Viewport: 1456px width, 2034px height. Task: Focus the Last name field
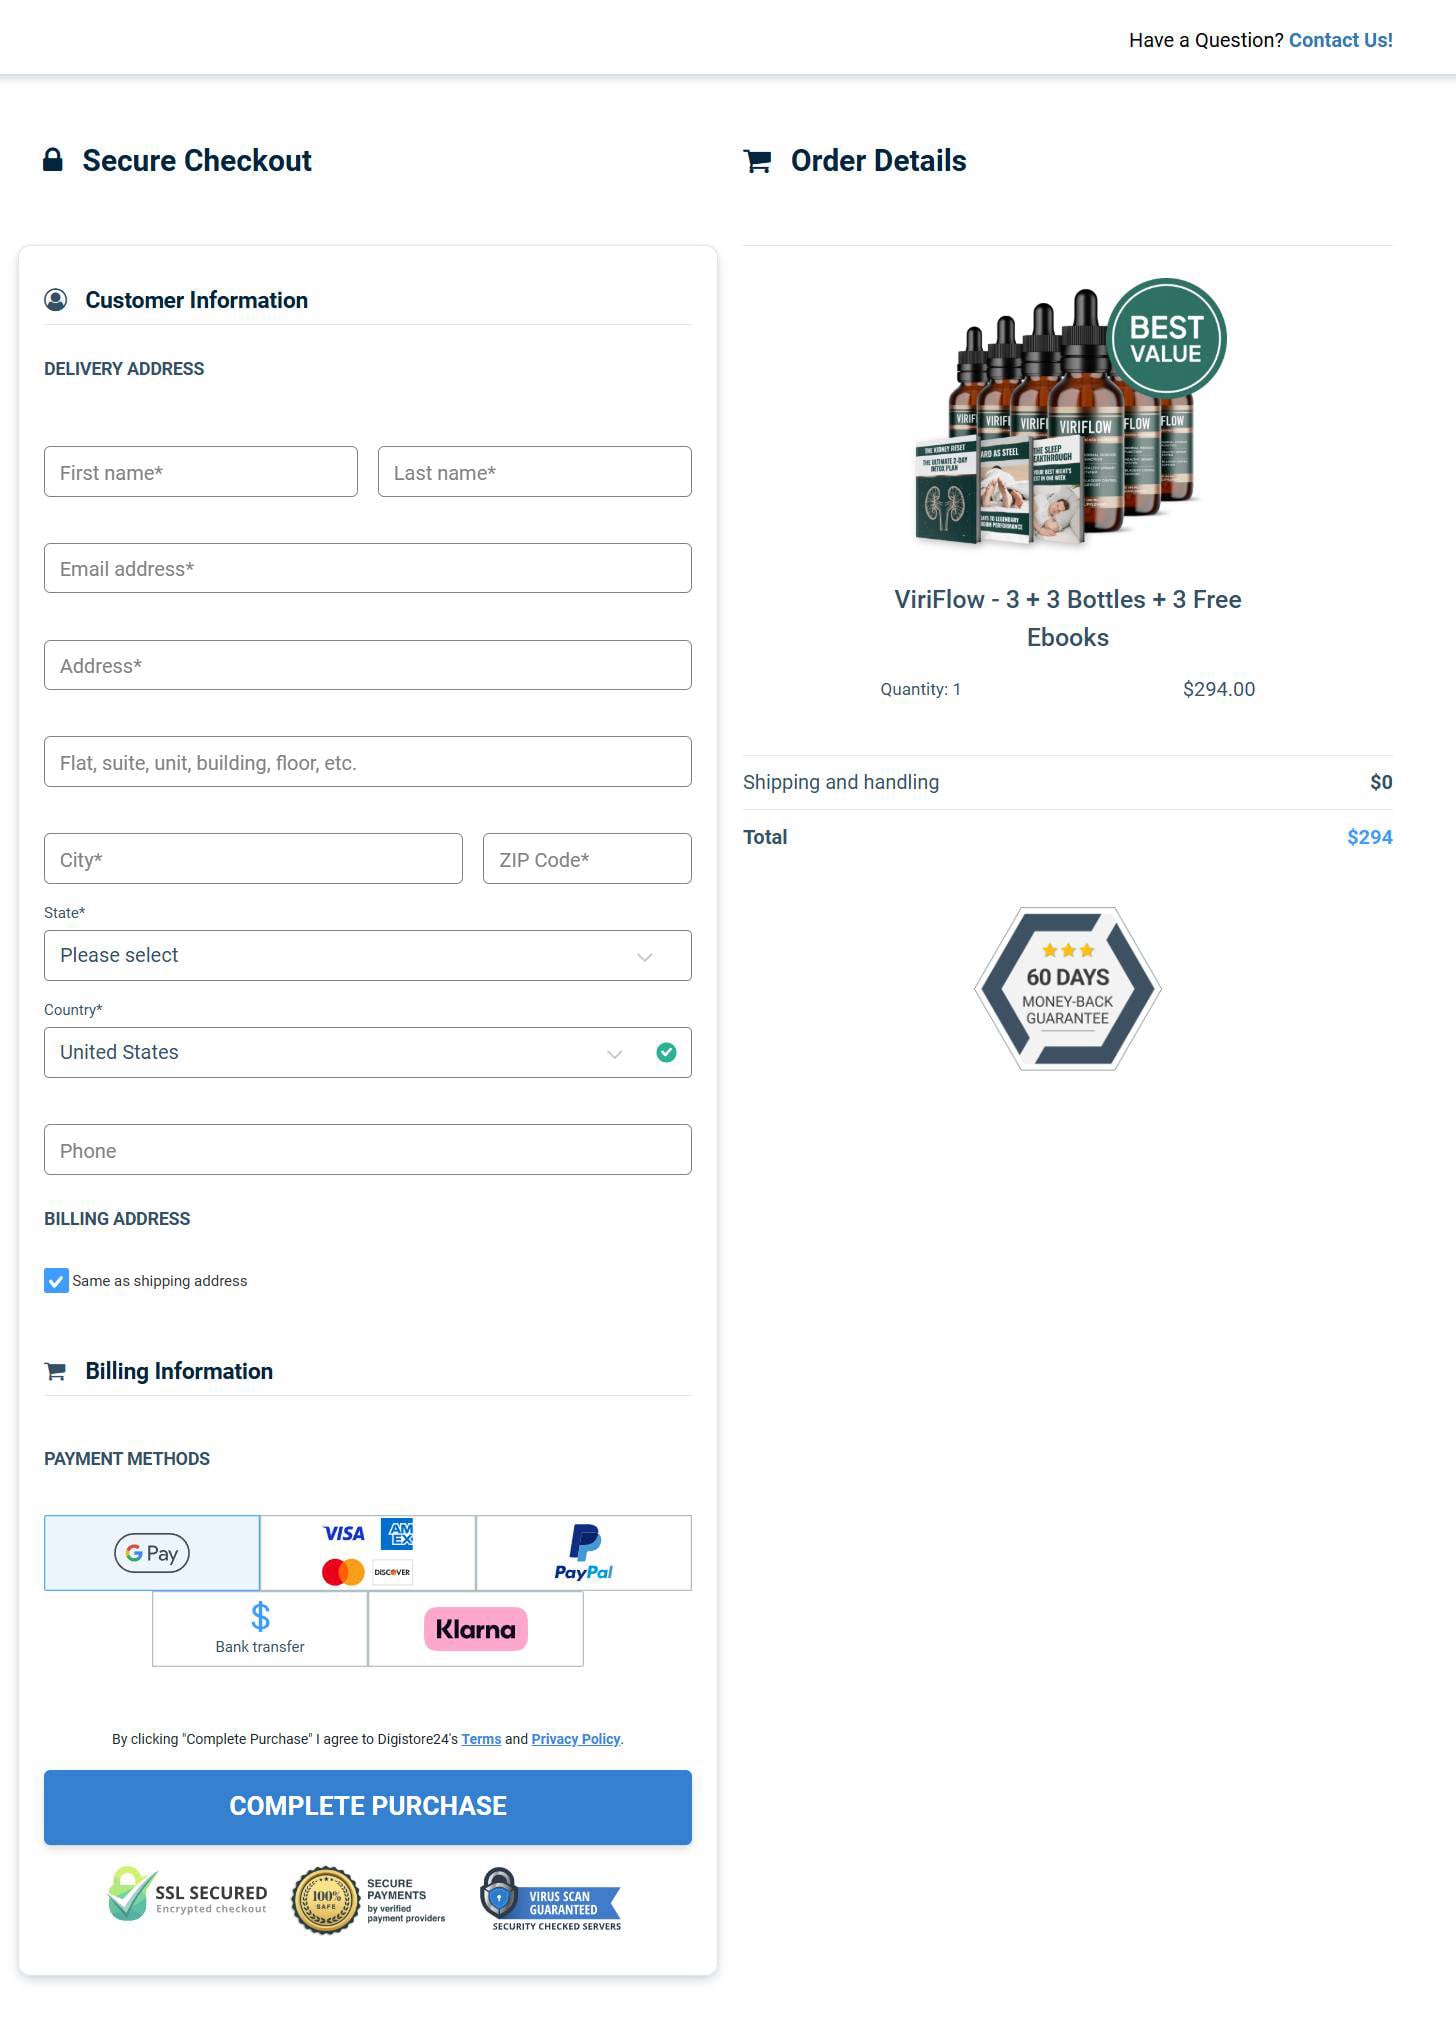point(535,472)
